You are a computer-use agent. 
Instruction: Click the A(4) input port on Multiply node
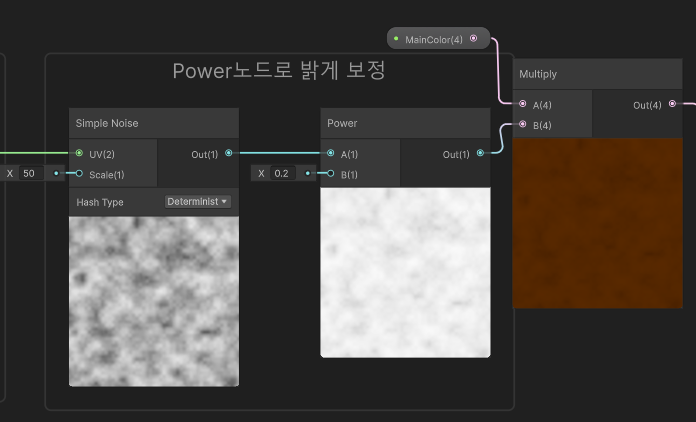522,104
